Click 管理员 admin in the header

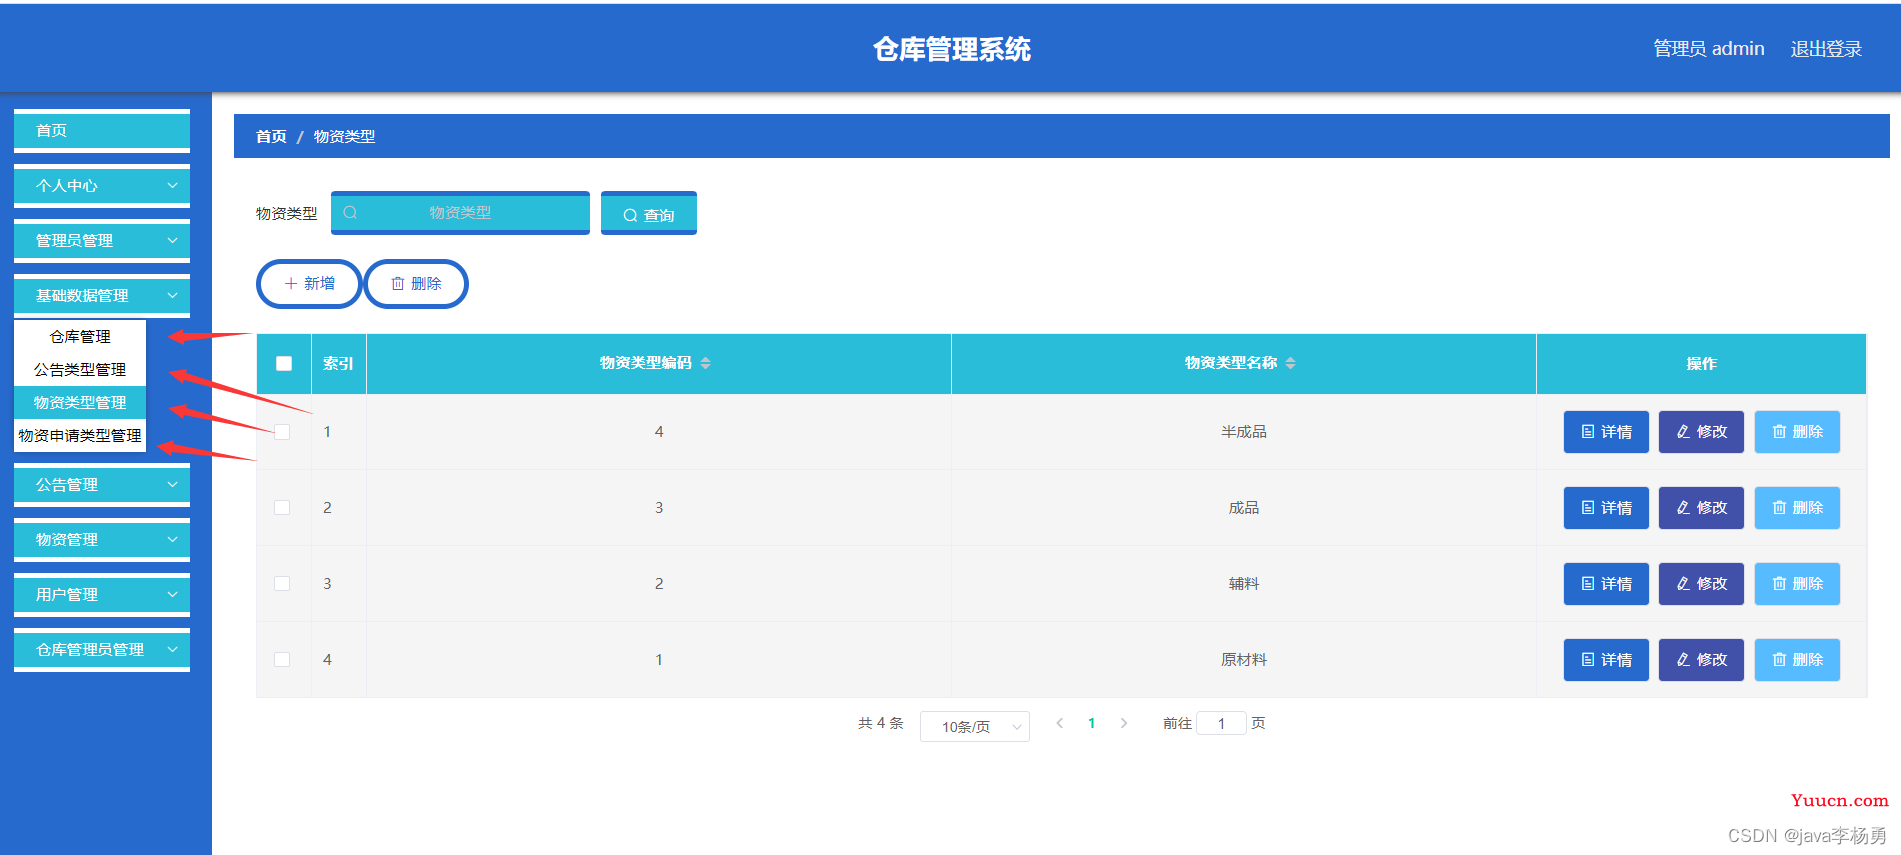click(x=1709, y=49)
